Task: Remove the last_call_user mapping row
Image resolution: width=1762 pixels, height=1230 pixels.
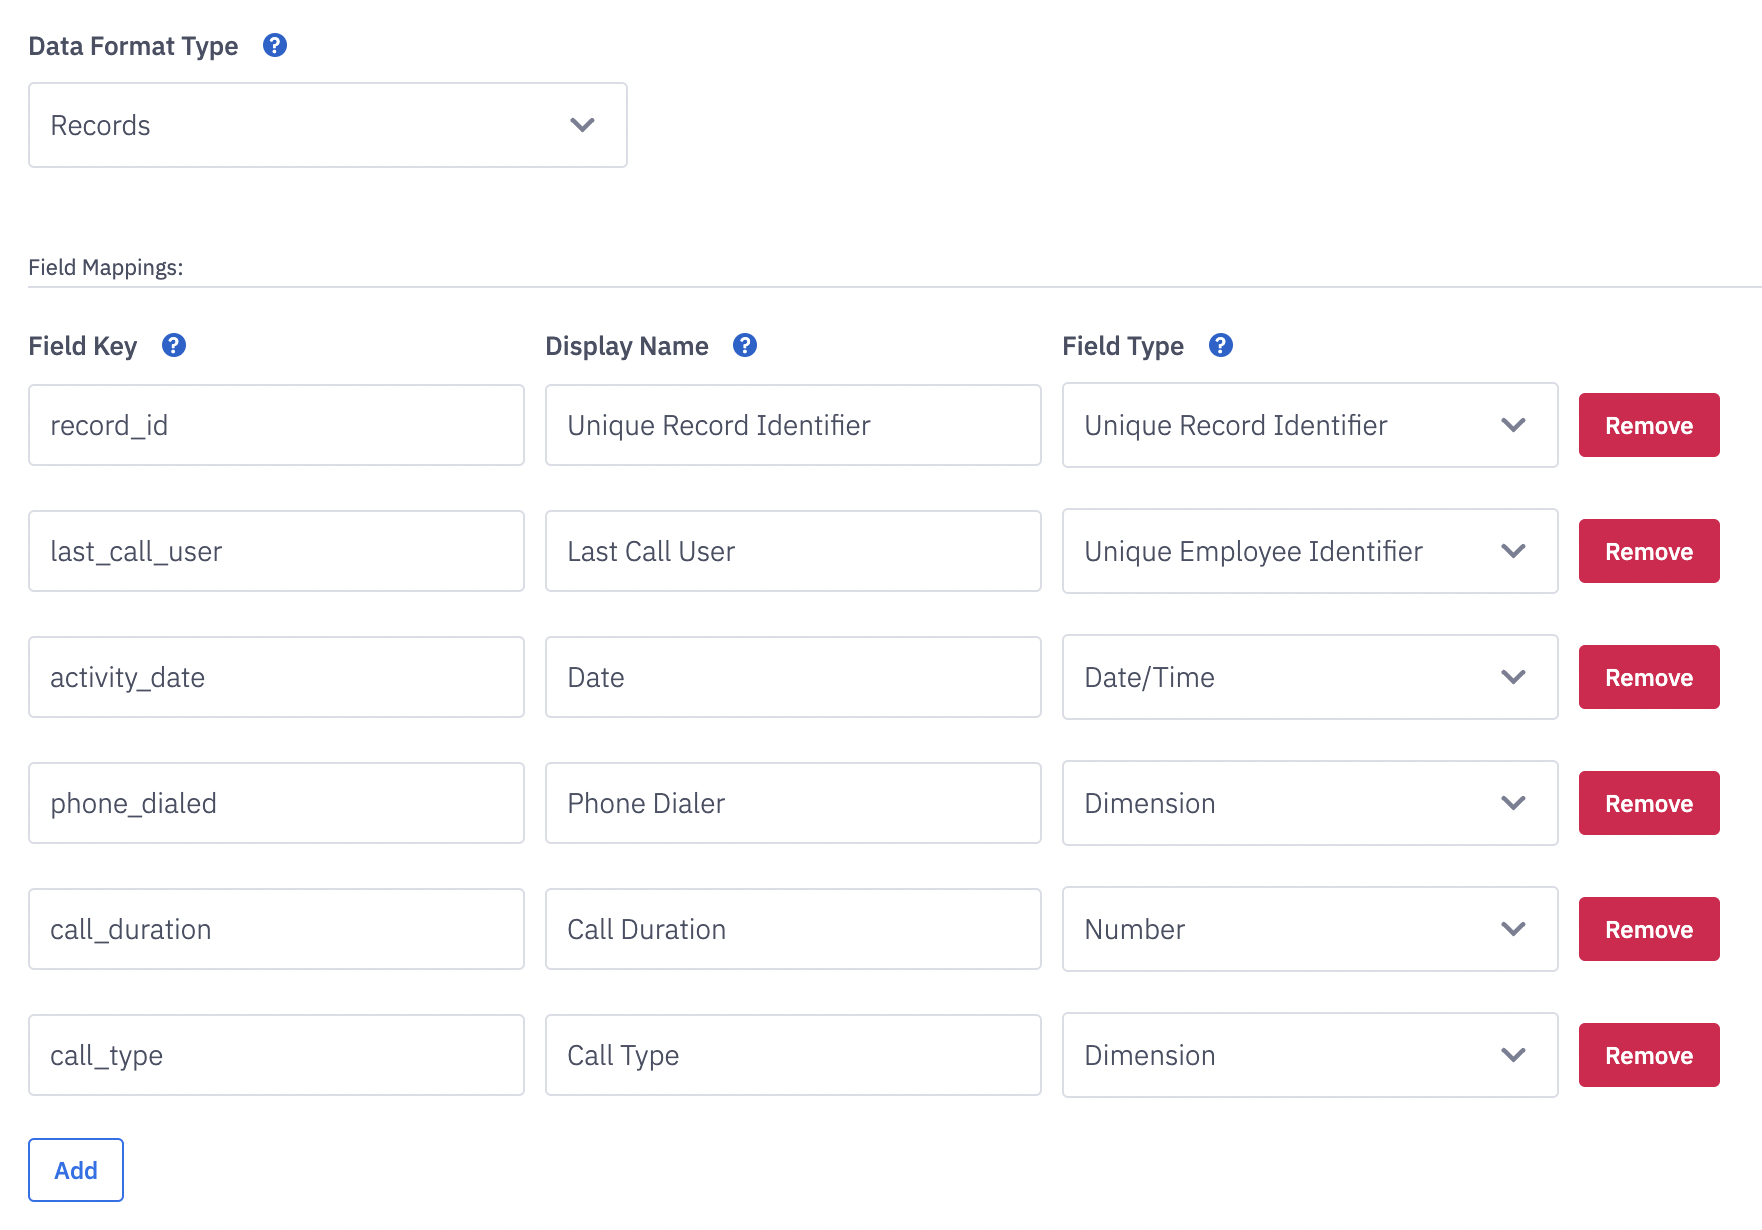Action: [1648, 551]
